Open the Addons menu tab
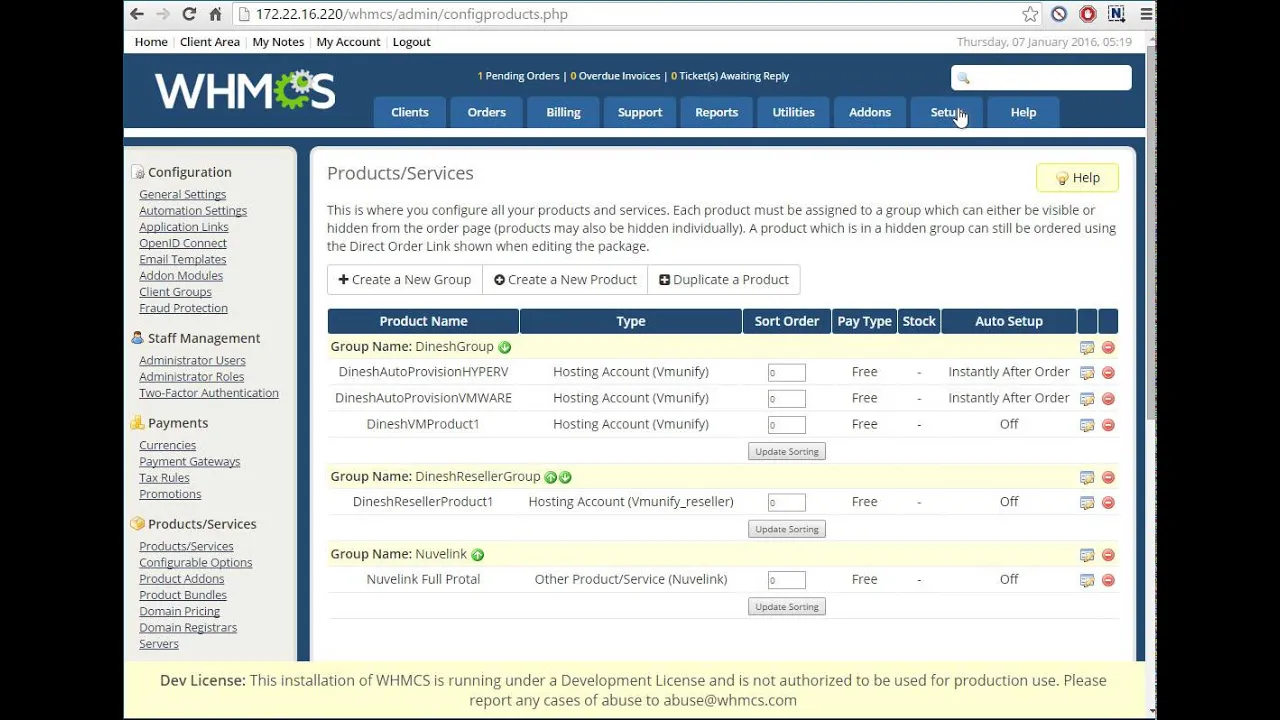 pyautogui.click(x=870, y=112)
